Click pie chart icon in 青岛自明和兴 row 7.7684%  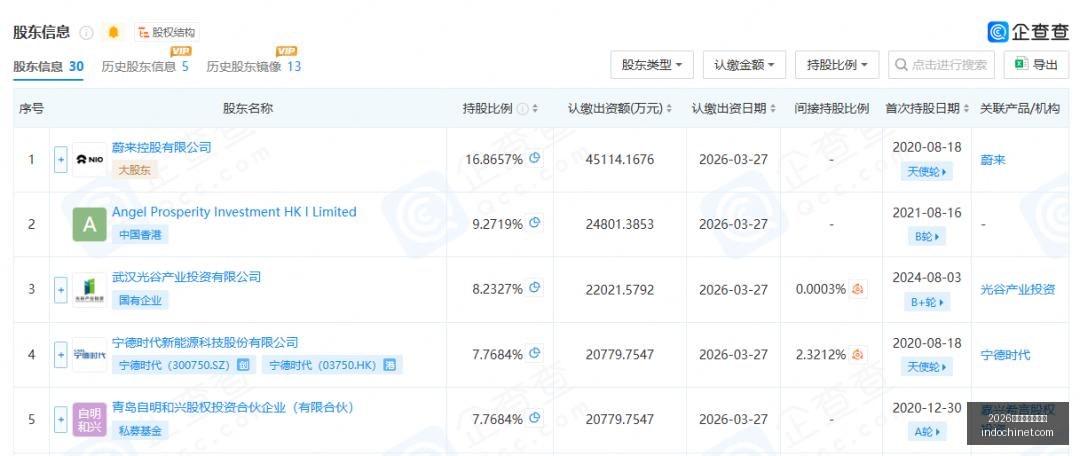534,418
